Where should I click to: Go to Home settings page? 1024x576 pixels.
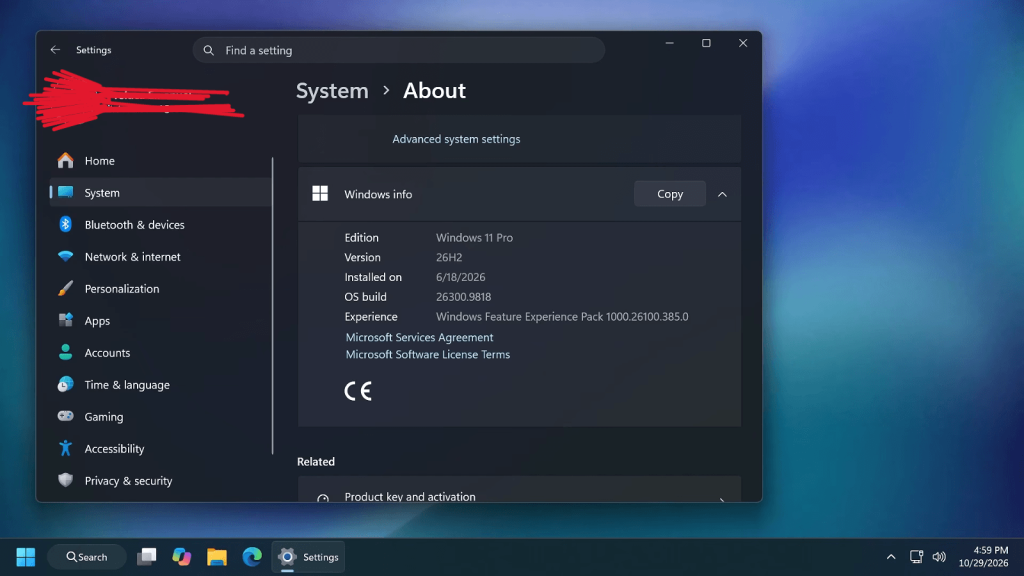tap(161, 160)
